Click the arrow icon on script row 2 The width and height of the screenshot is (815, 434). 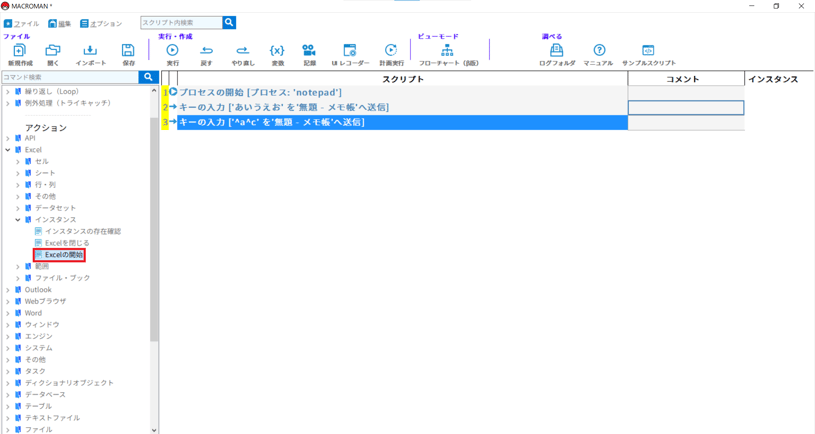click(x=173, y=107)
